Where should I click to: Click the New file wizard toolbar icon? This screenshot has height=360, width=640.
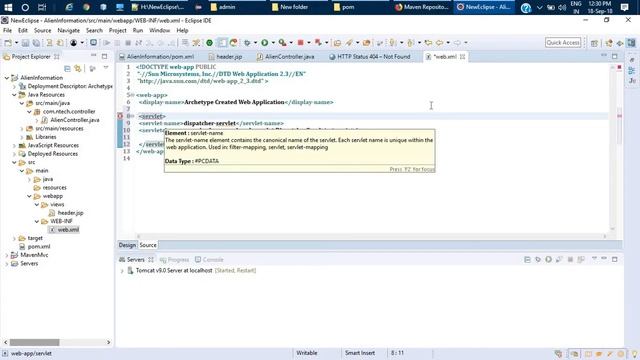(8, 43)
